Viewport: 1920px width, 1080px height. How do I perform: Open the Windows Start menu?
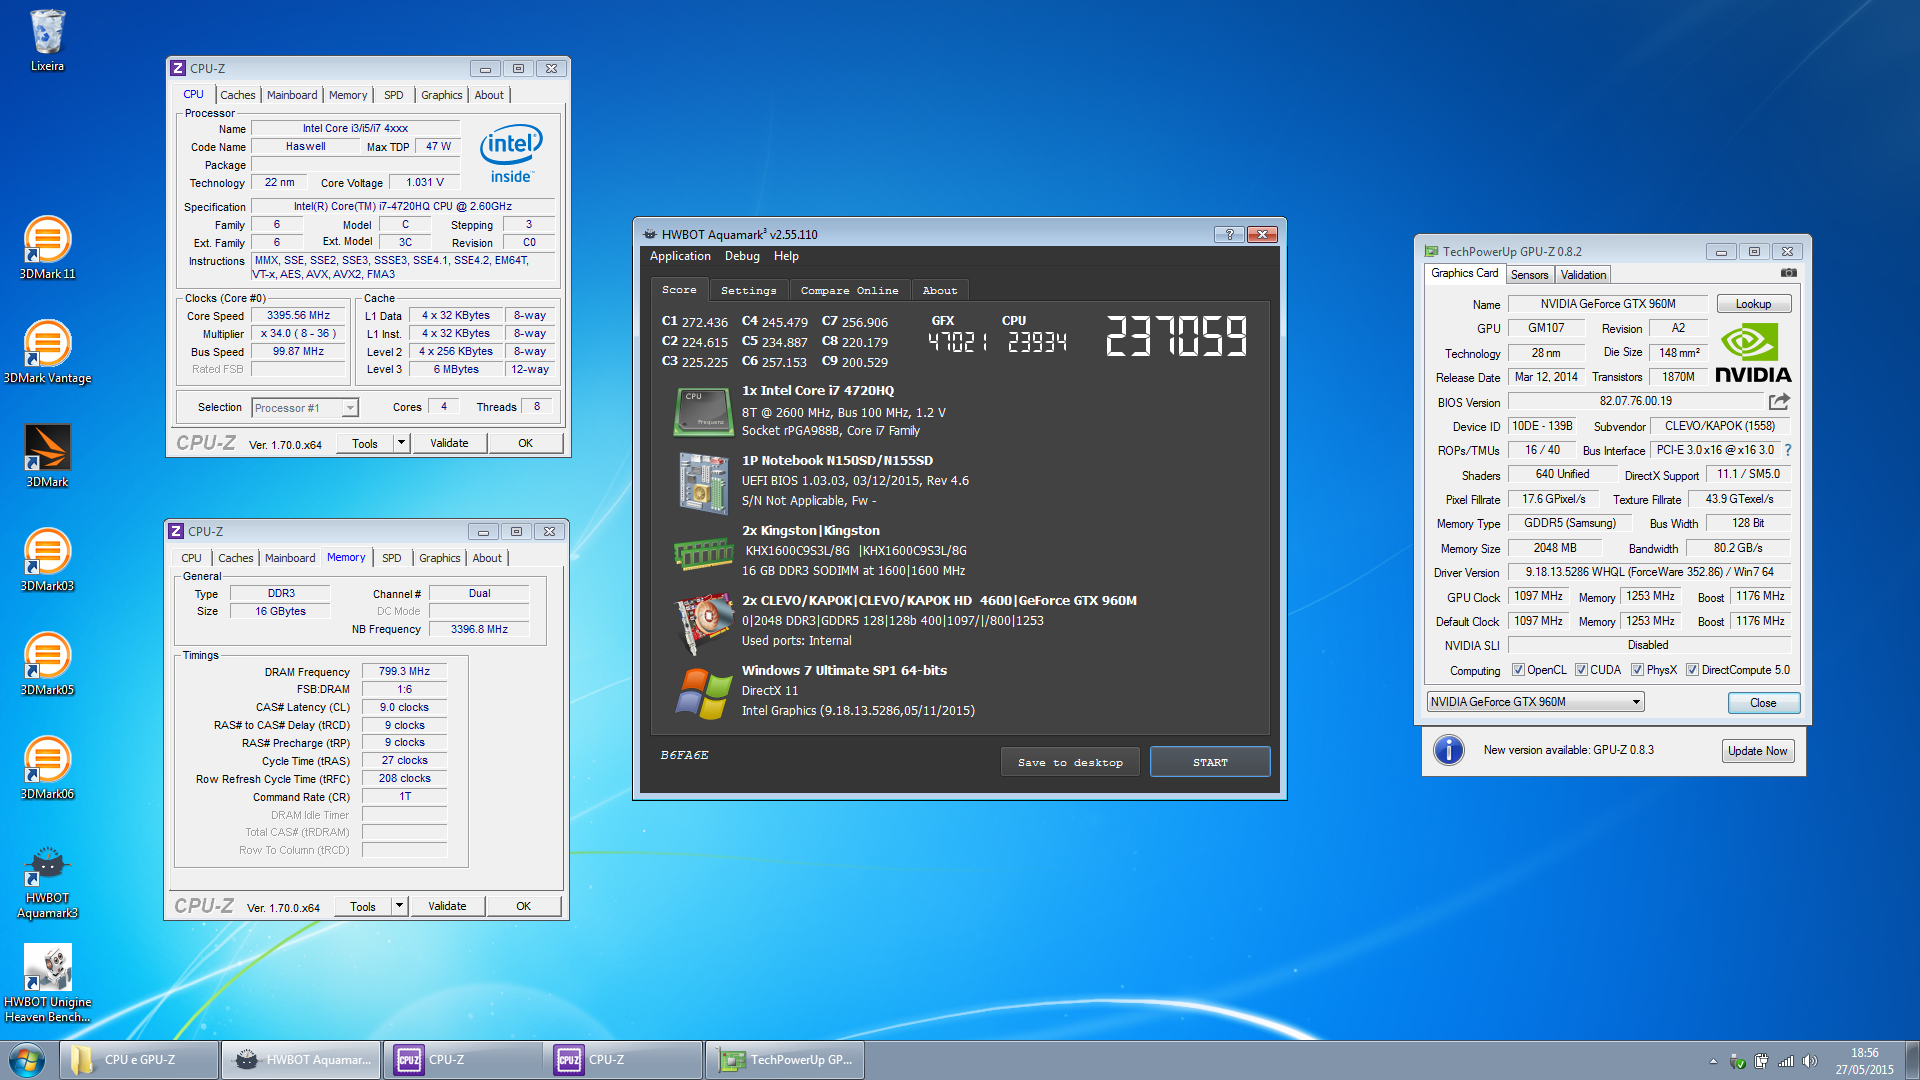(27, 1060)
